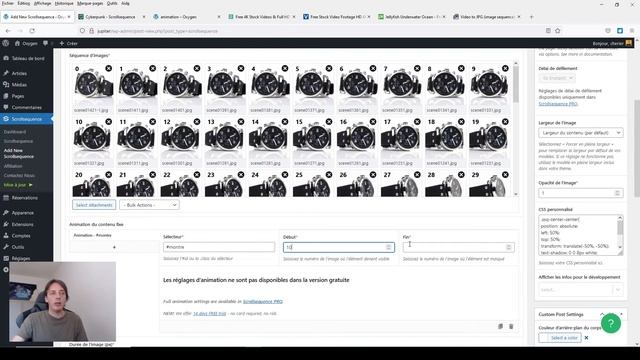Open the Scrollsequence Dashboard submenu item
The image size is (640, 360).
click(x=15, y=132)
